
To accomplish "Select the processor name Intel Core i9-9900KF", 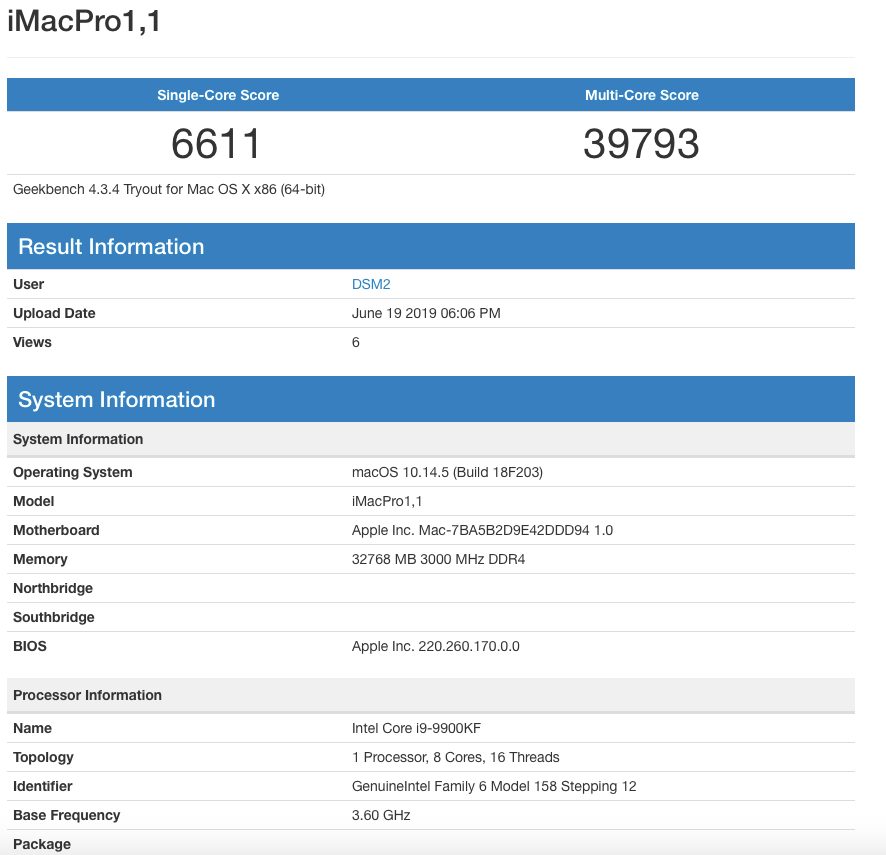I will (416, 728).
